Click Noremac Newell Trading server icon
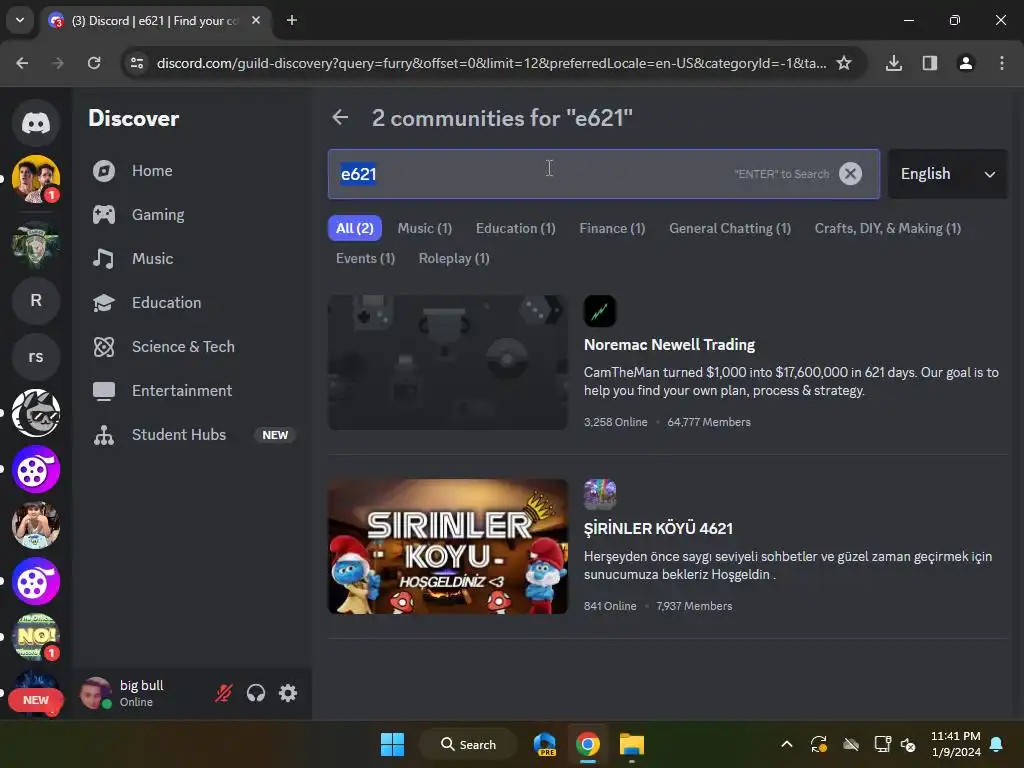Image resolution: width=1024 pixels, height=768 pixels. click(x=600, y=311)
